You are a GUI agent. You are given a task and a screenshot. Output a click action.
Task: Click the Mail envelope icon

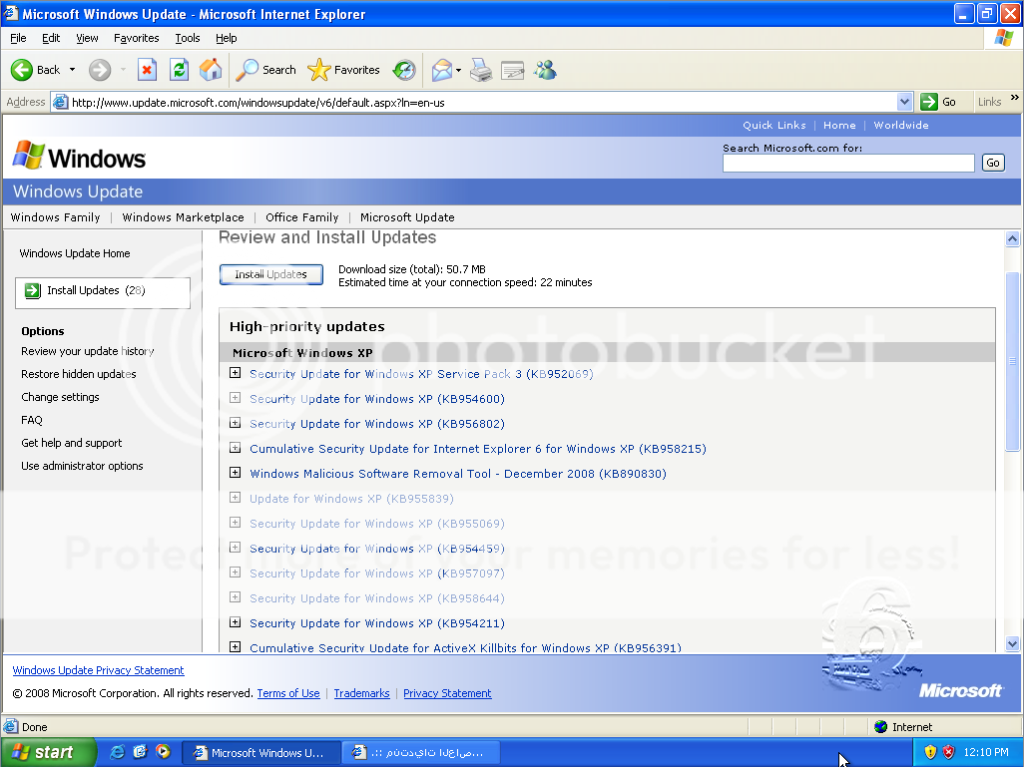[442, 70]
